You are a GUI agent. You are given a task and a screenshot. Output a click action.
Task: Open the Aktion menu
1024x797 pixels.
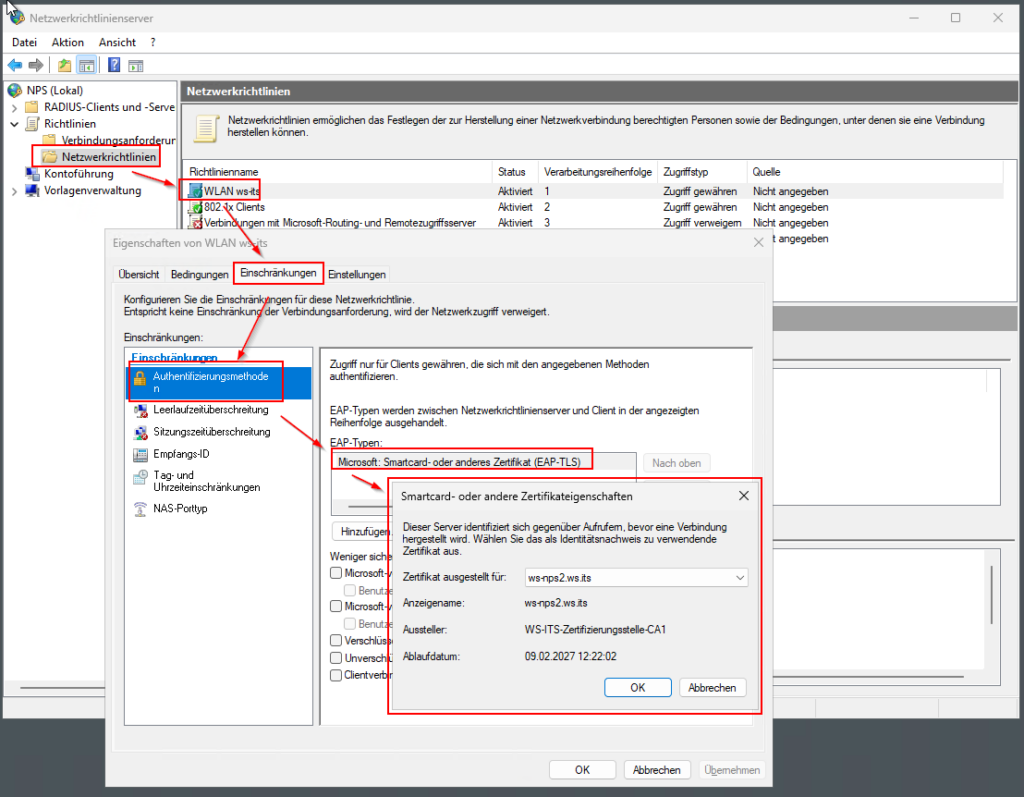[x=68, y=42]
